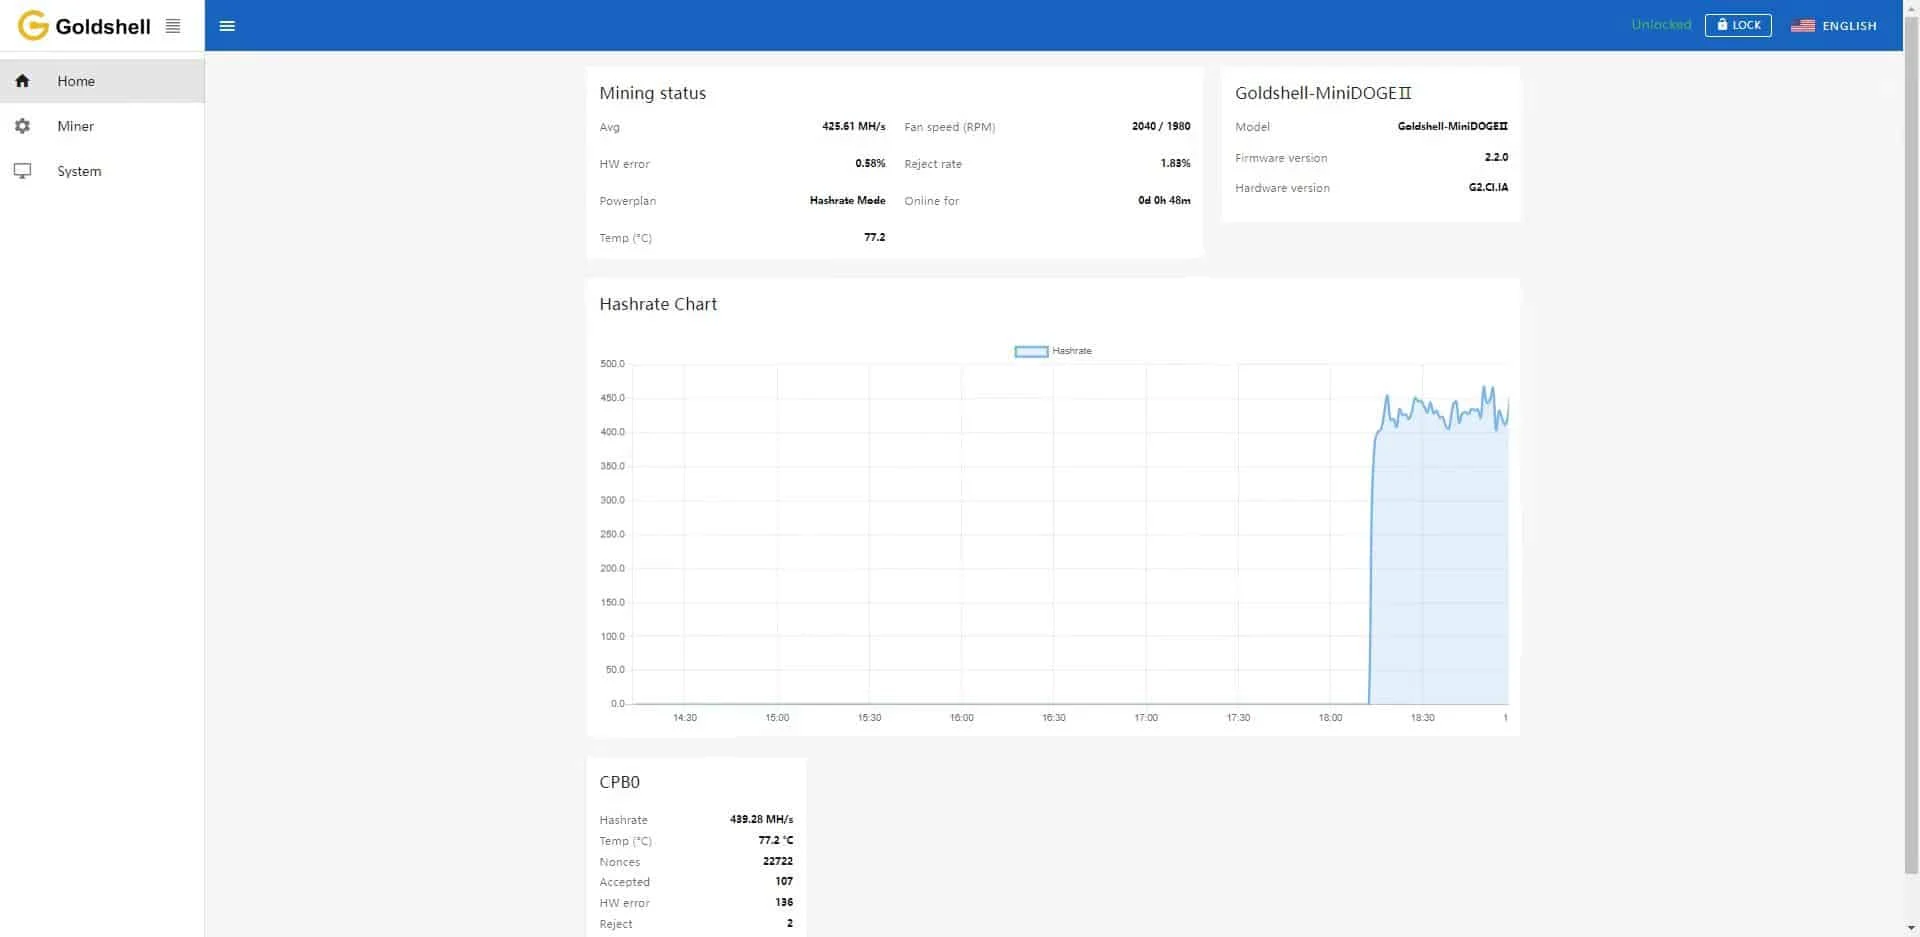This screenshot has width=1920, height=937.
Task: Toggle the Hashrate legend swatch
Action: point(1031,351)
